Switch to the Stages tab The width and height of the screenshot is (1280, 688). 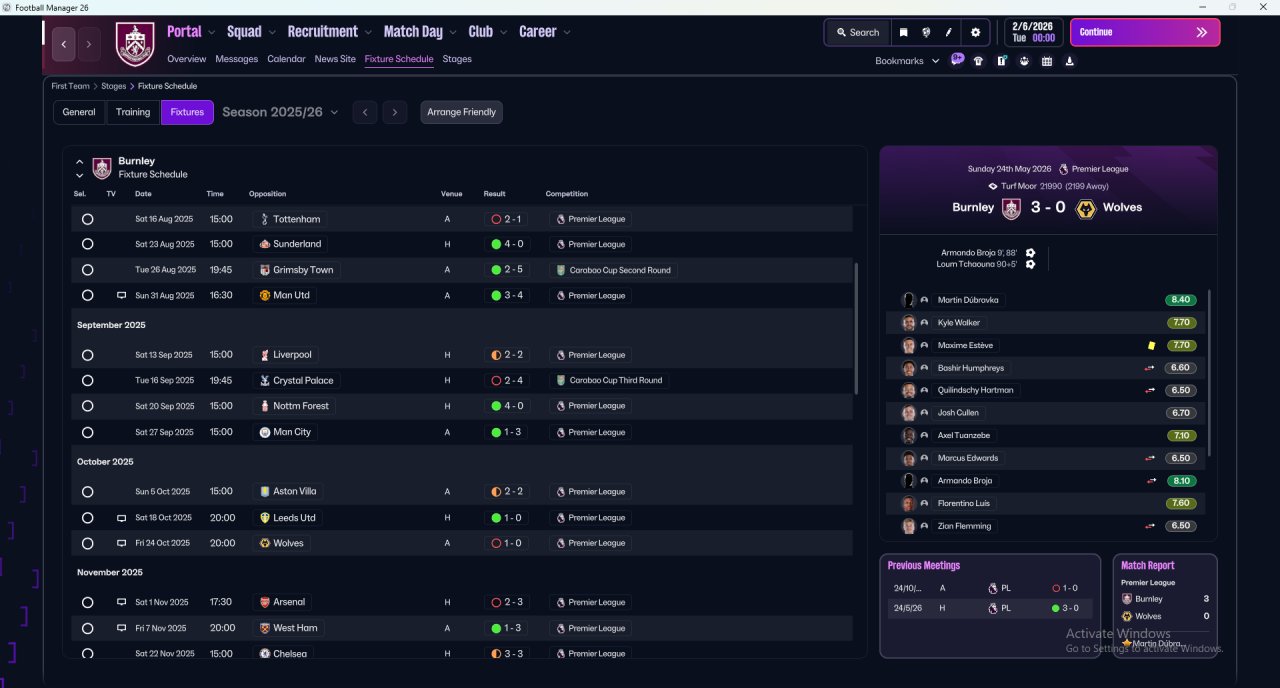click(457, 59)
